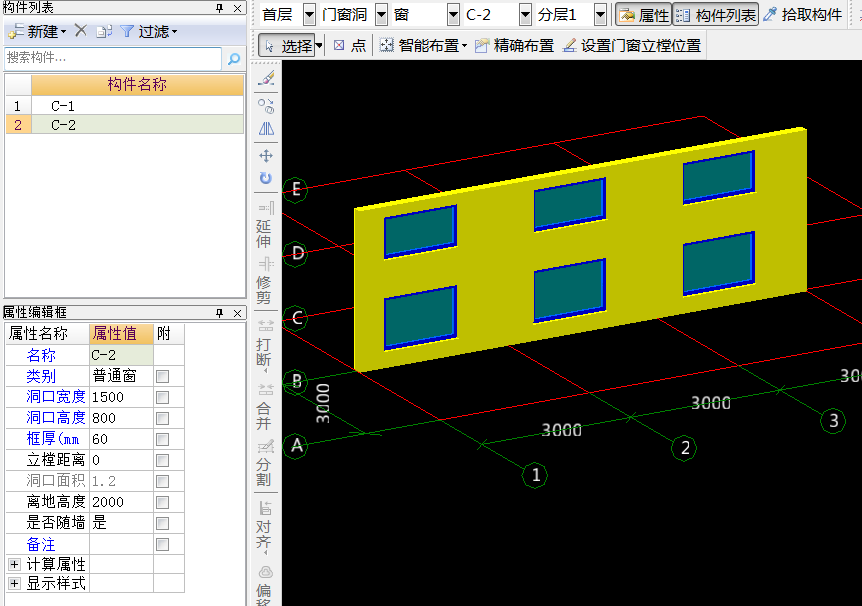Toggle the checkbox for 框厚 row

pos(163,439)
